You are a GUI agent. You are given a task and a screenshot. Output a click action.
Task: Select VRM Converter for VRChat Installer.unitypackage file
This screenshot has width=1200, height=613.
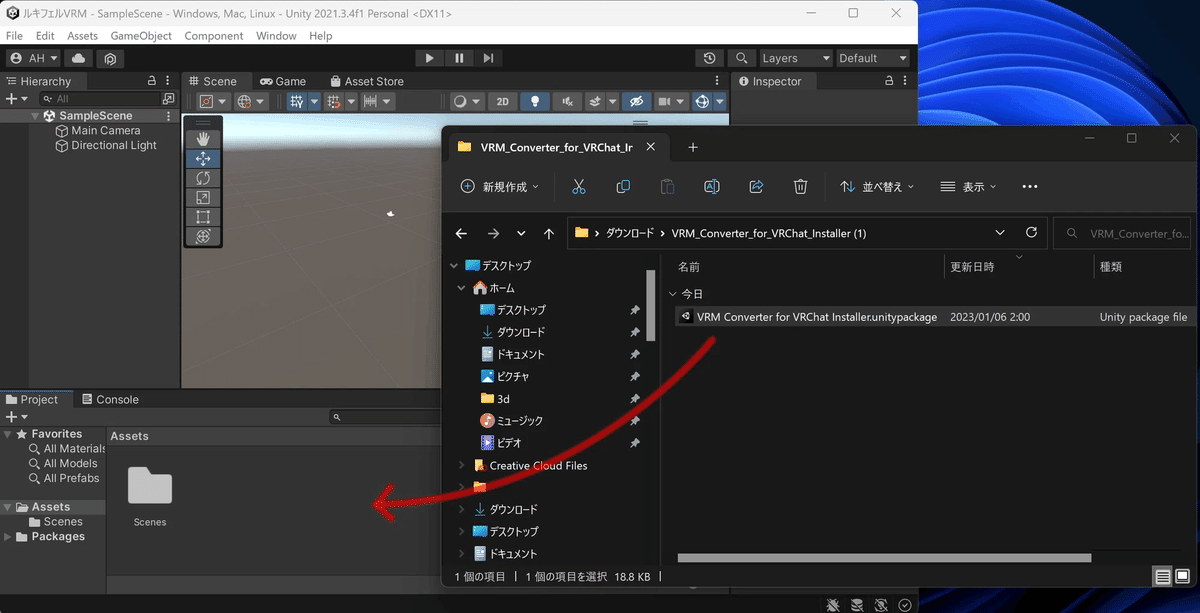[933, 317]
